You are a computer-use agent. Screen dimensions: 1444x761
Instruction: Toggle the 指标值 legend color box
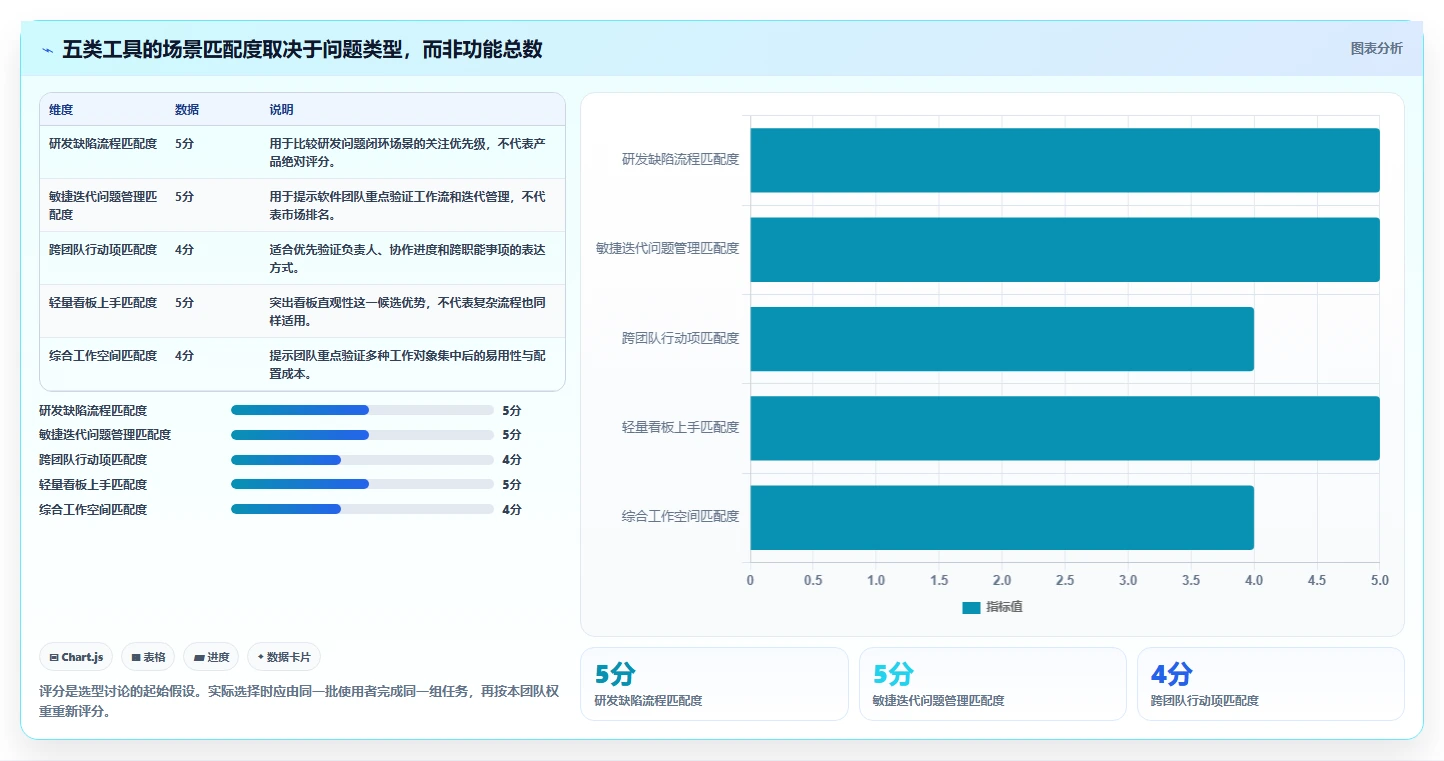971,607
